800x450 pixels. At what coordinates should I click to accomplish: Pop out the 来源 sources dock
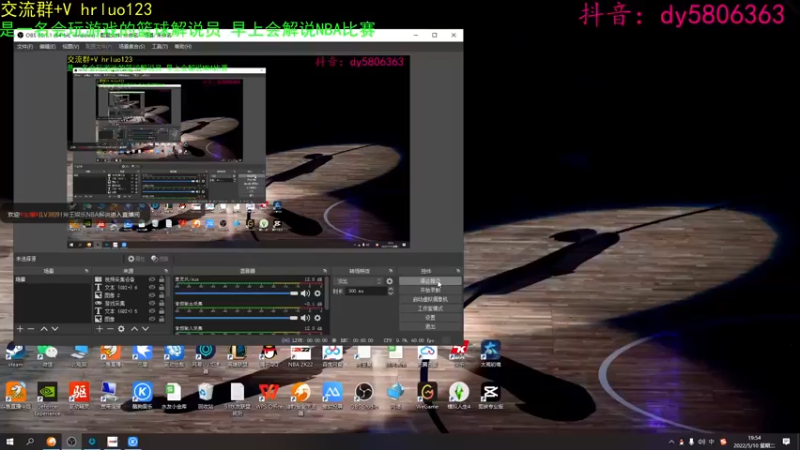pos(166,271)
